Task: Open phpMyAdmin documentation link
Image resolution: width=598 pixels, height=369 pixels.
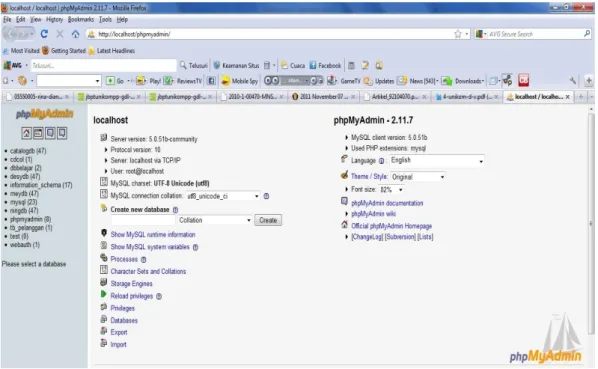Action: (387, 203)
